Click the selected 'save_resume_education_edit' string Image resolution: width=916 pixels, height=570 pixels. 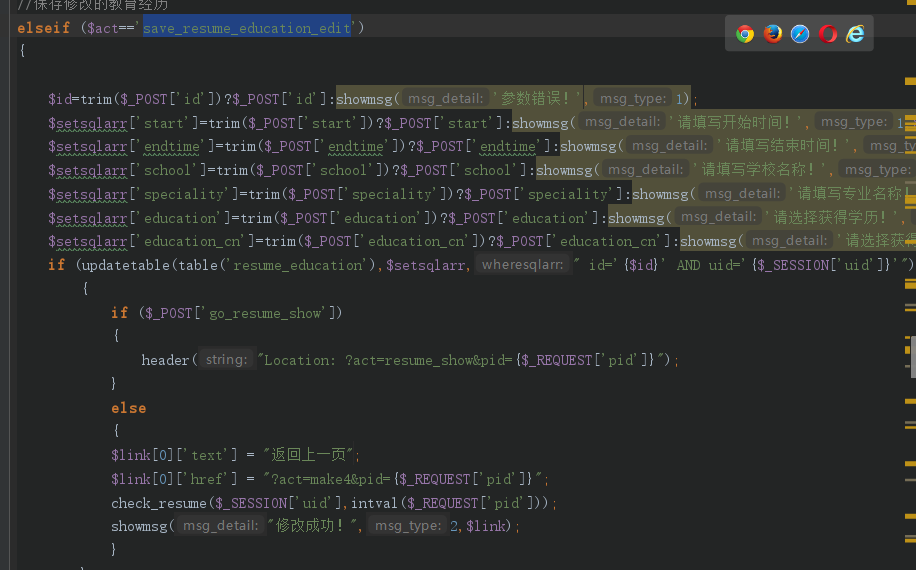(247, 28)
